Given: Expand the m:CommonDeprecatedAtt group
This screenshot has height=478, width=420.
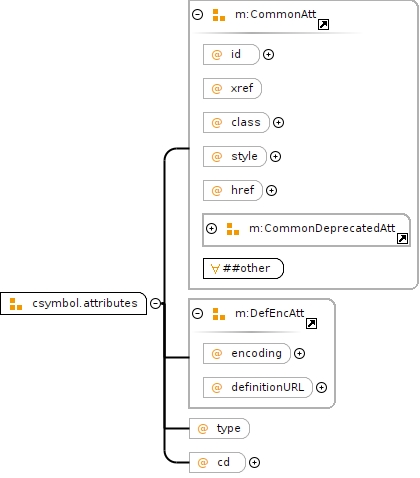Looking at the screenshot, I should (x=211, y=228).
